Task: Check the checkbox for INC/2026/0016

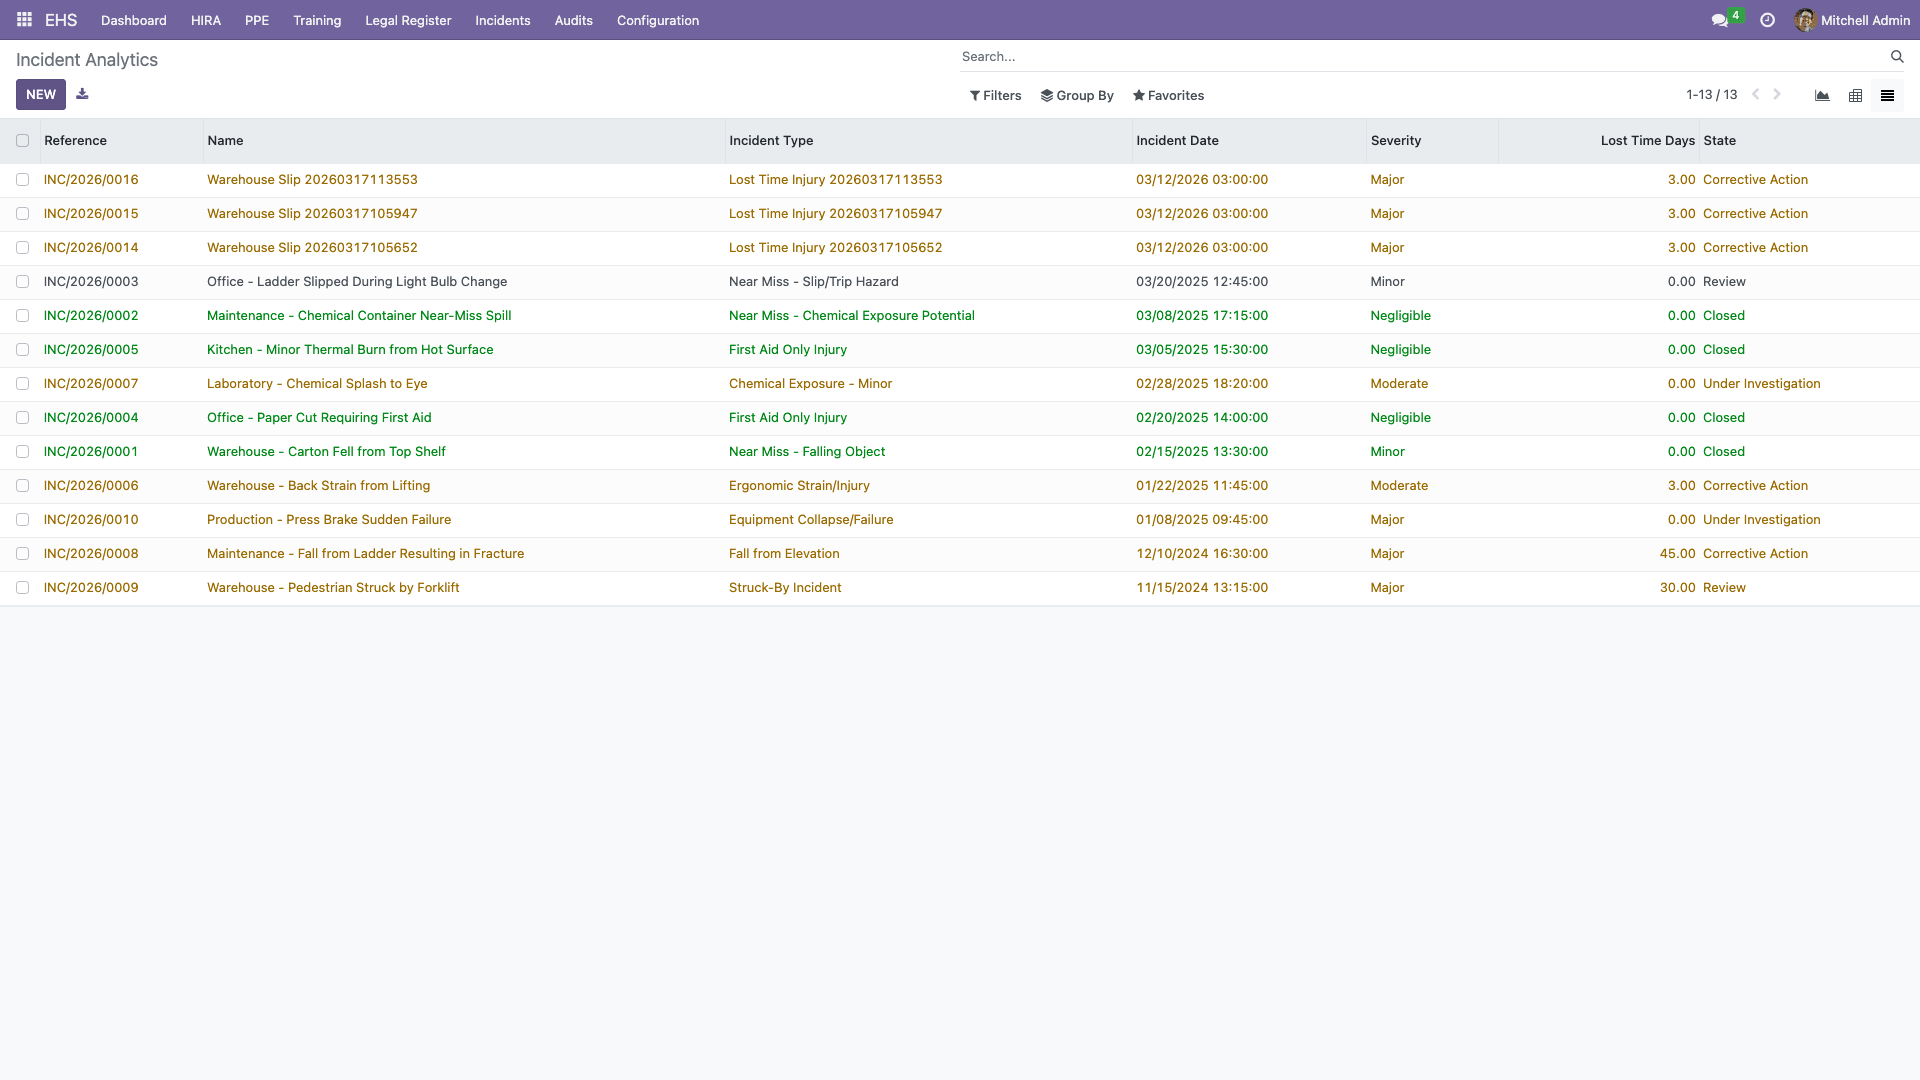Action: point(23,179)
